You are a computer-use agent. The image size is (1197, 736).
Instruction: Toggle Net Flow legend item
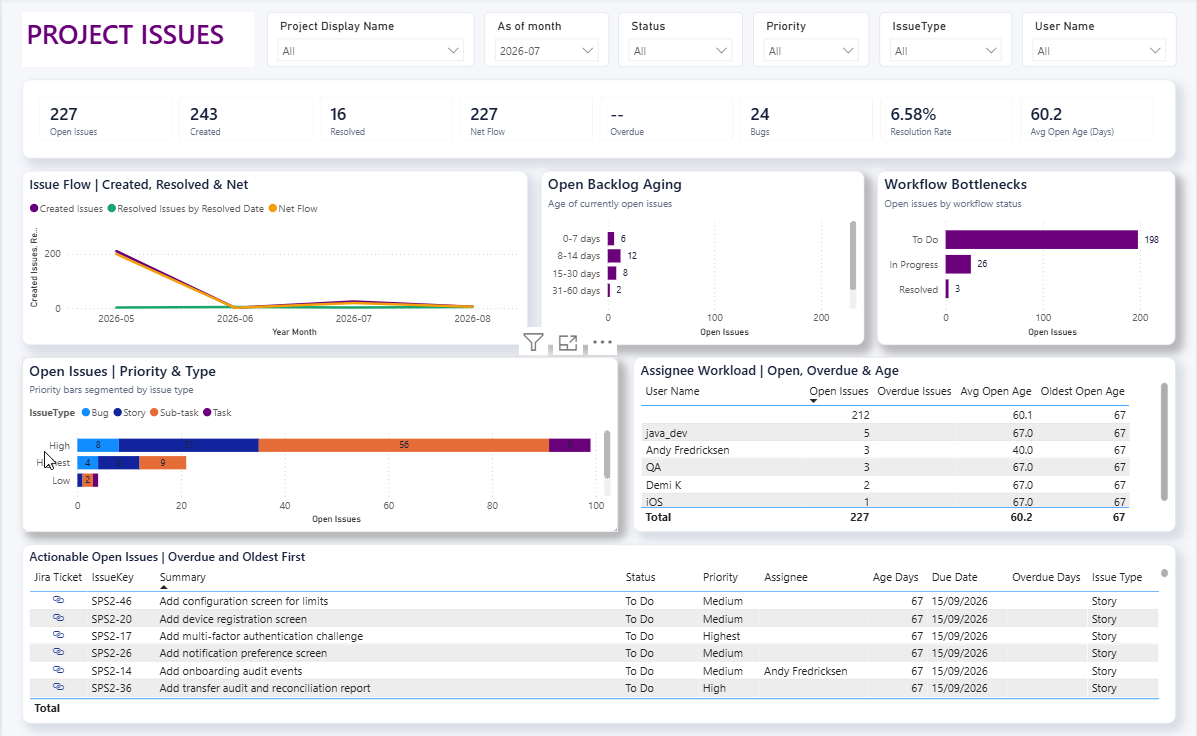click(293, 208)
